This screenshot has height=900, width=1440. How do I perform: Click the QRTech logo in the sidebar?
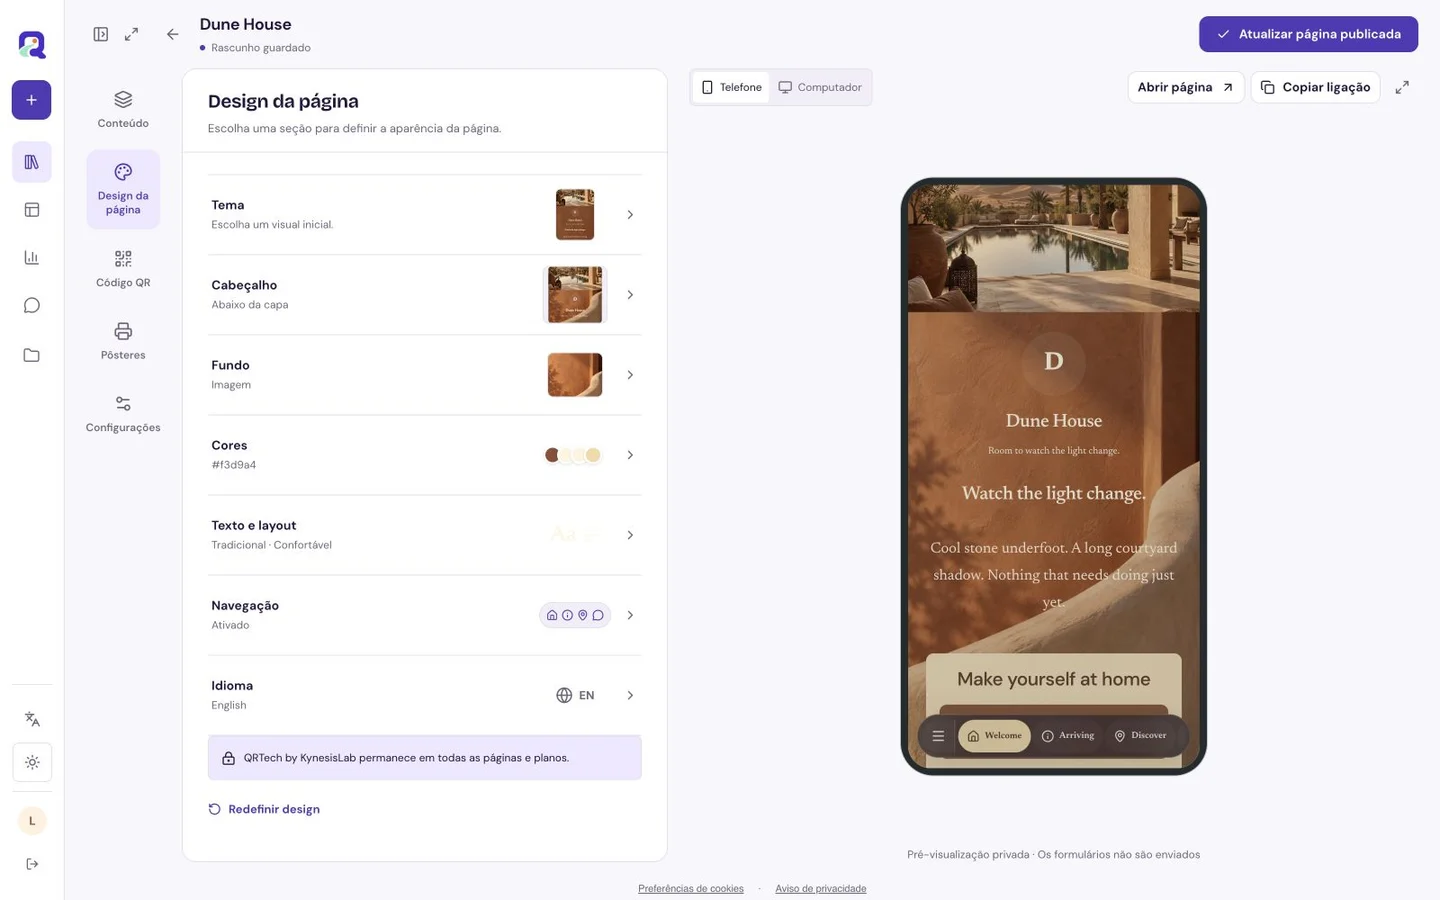(x=32, y=44)
